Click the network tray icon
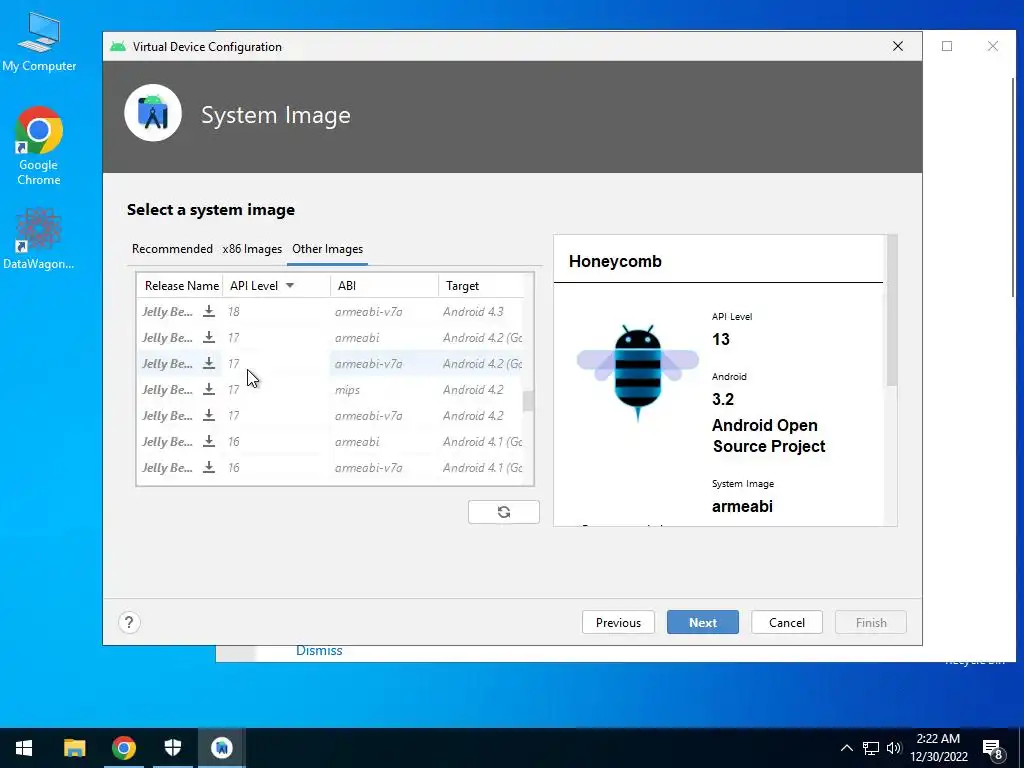Image resolution: width=1024 pixels, height=768 pixels. tap(871, 748)
